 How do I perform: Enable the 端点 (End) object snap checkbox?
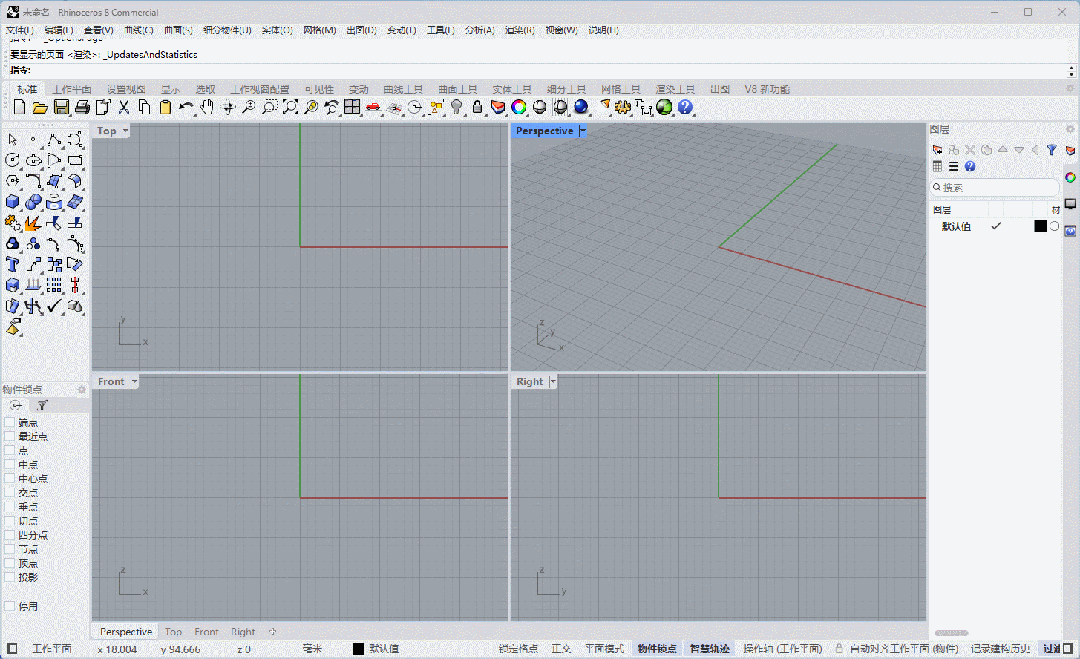tap(10, 422)
